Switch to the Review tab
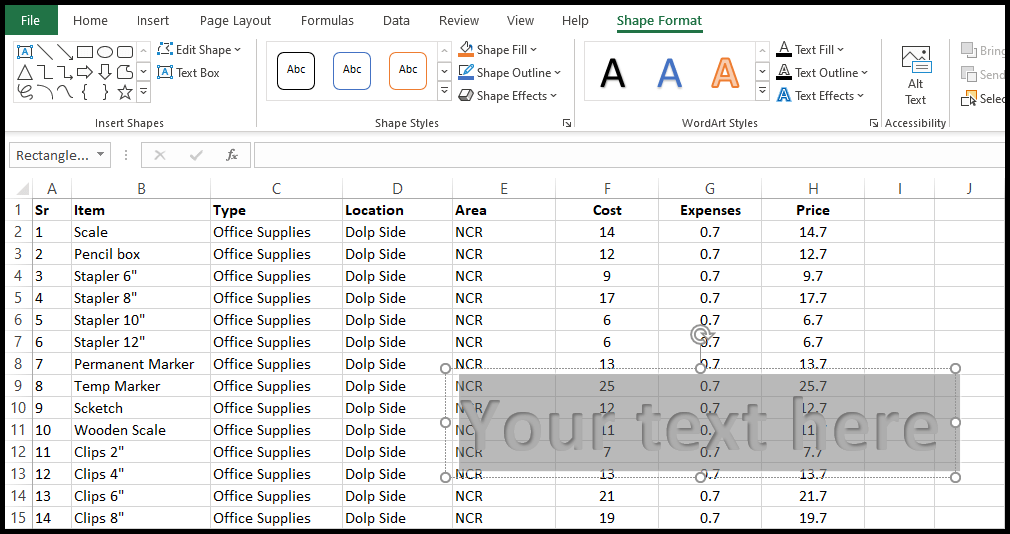This screenshot has width=1010, height=534. [x=459, y=21]
